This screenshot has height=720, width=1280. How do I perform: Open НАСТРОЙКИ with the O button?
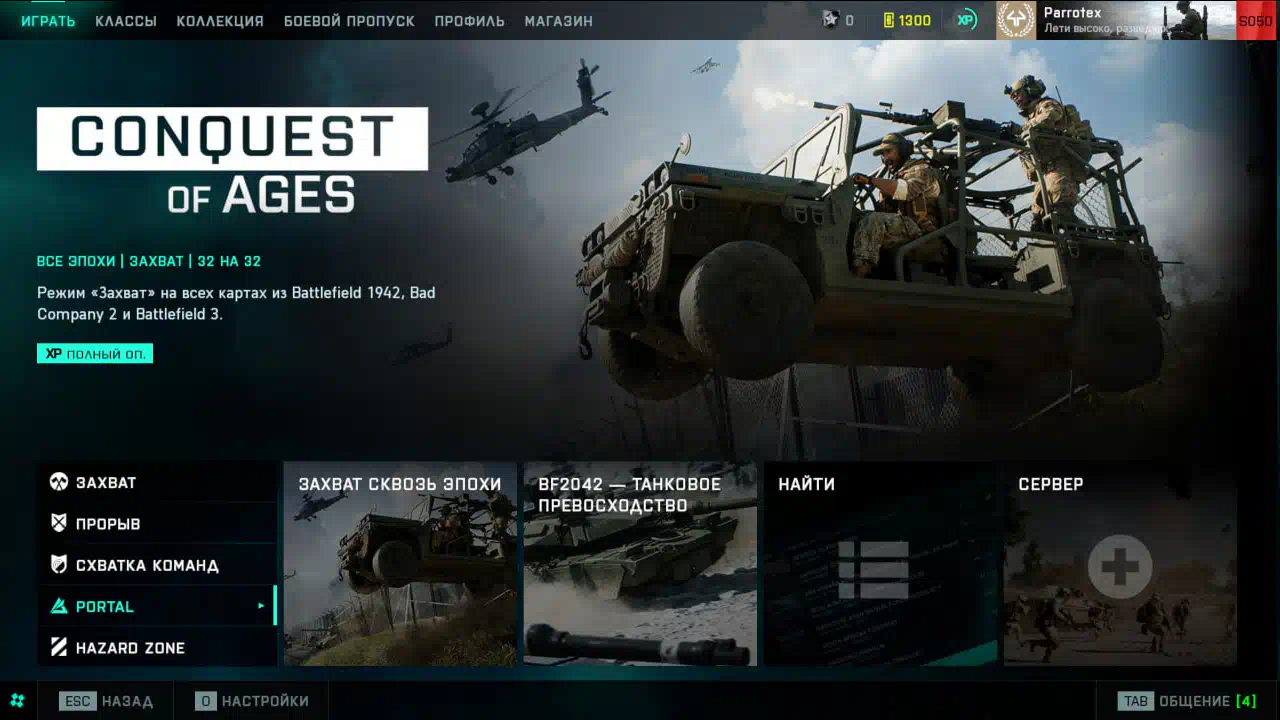click(x=252, y=701)
